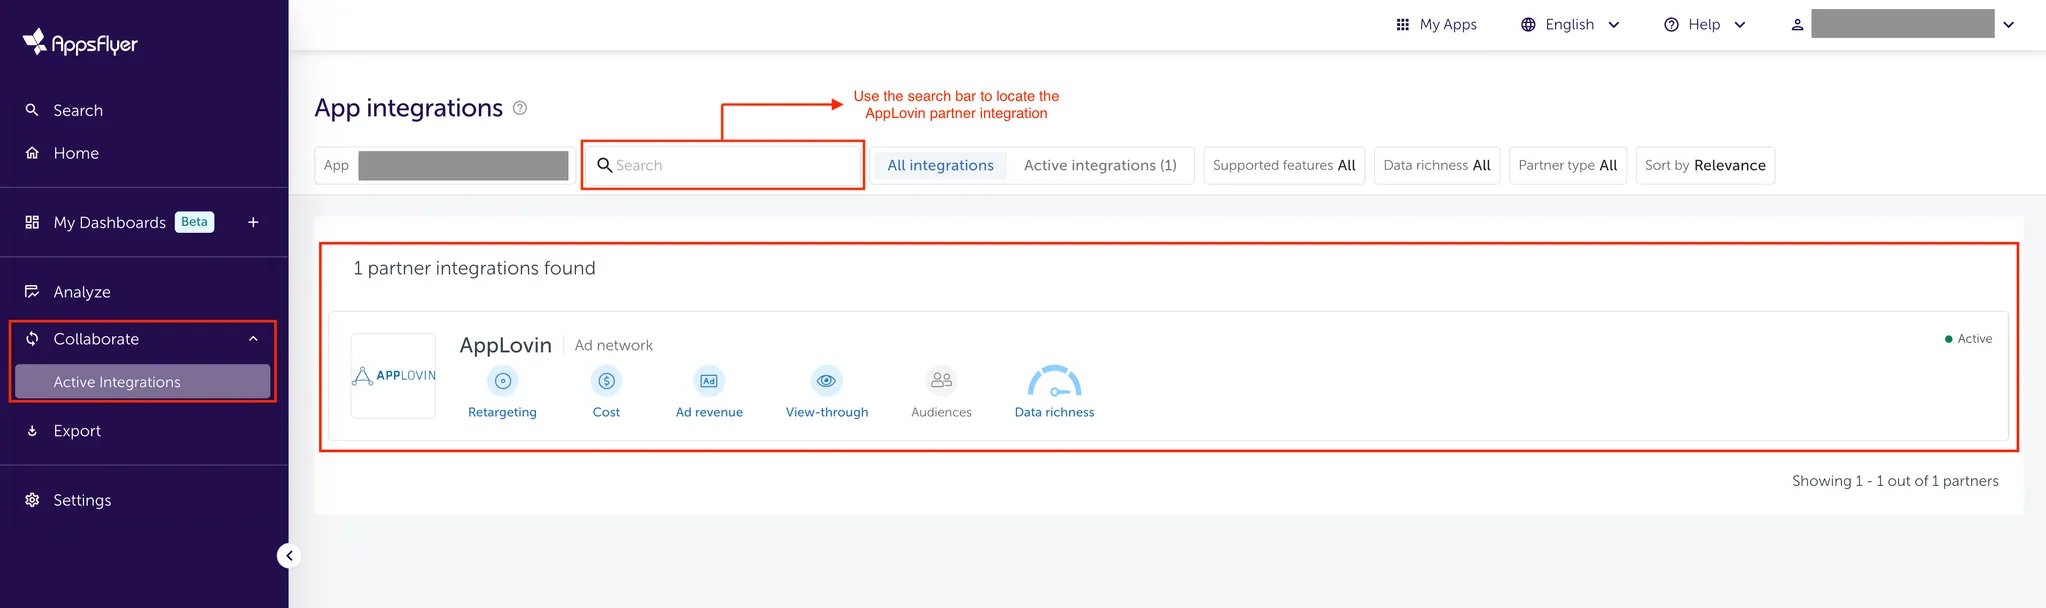Viewport: 2046px width, 608px height.
Task: Click the AppsFlyer logo
Action: [x=80, y=42]
